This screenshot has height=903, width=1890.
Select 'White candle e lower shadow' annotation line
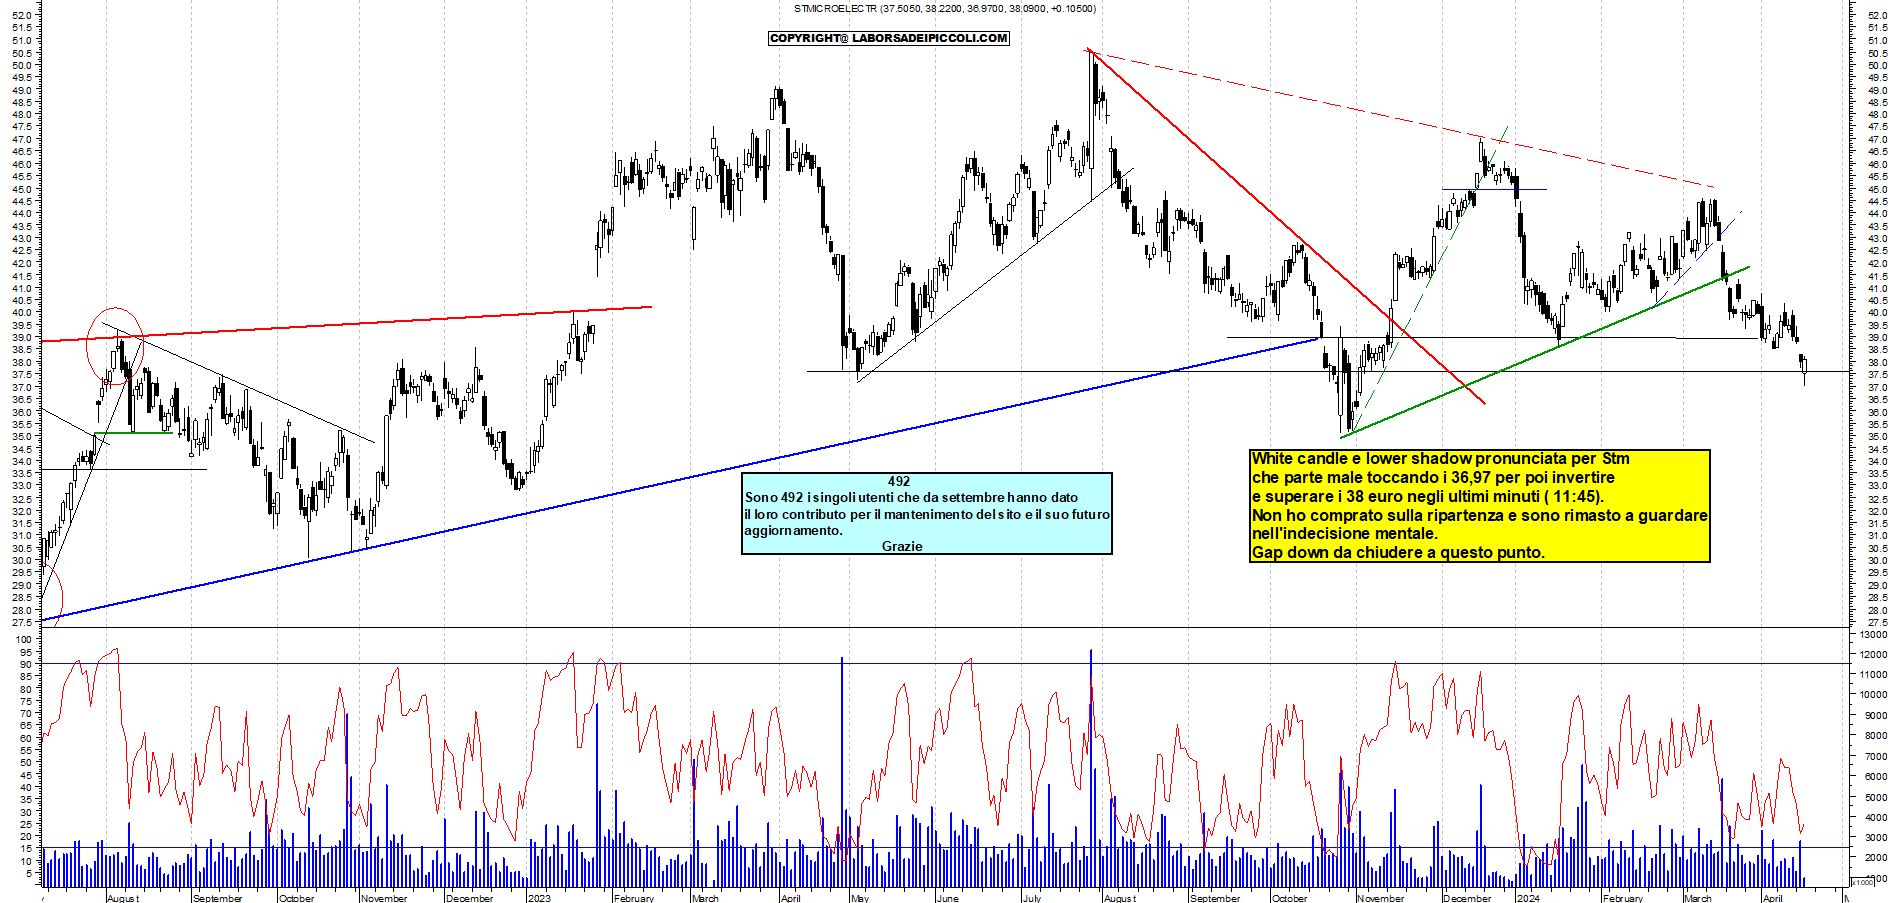[1440, 459]
